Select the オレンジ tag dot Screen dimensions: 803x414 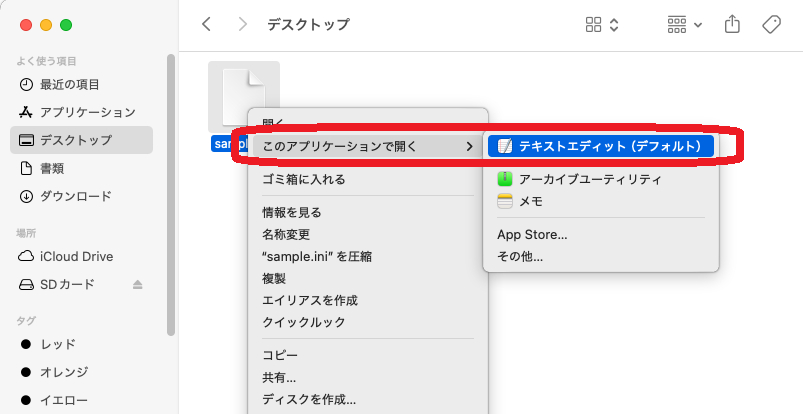26,372
